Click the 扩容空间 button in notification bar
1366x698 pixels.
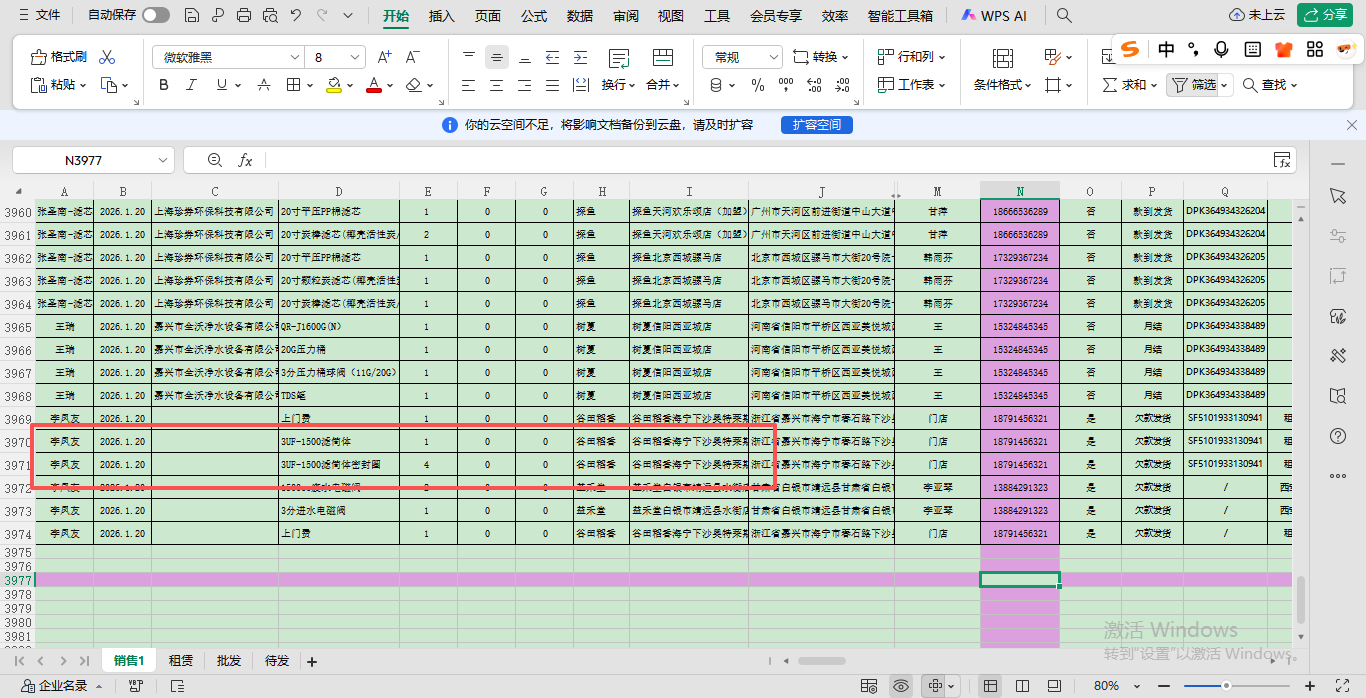[x=816, y=125]
